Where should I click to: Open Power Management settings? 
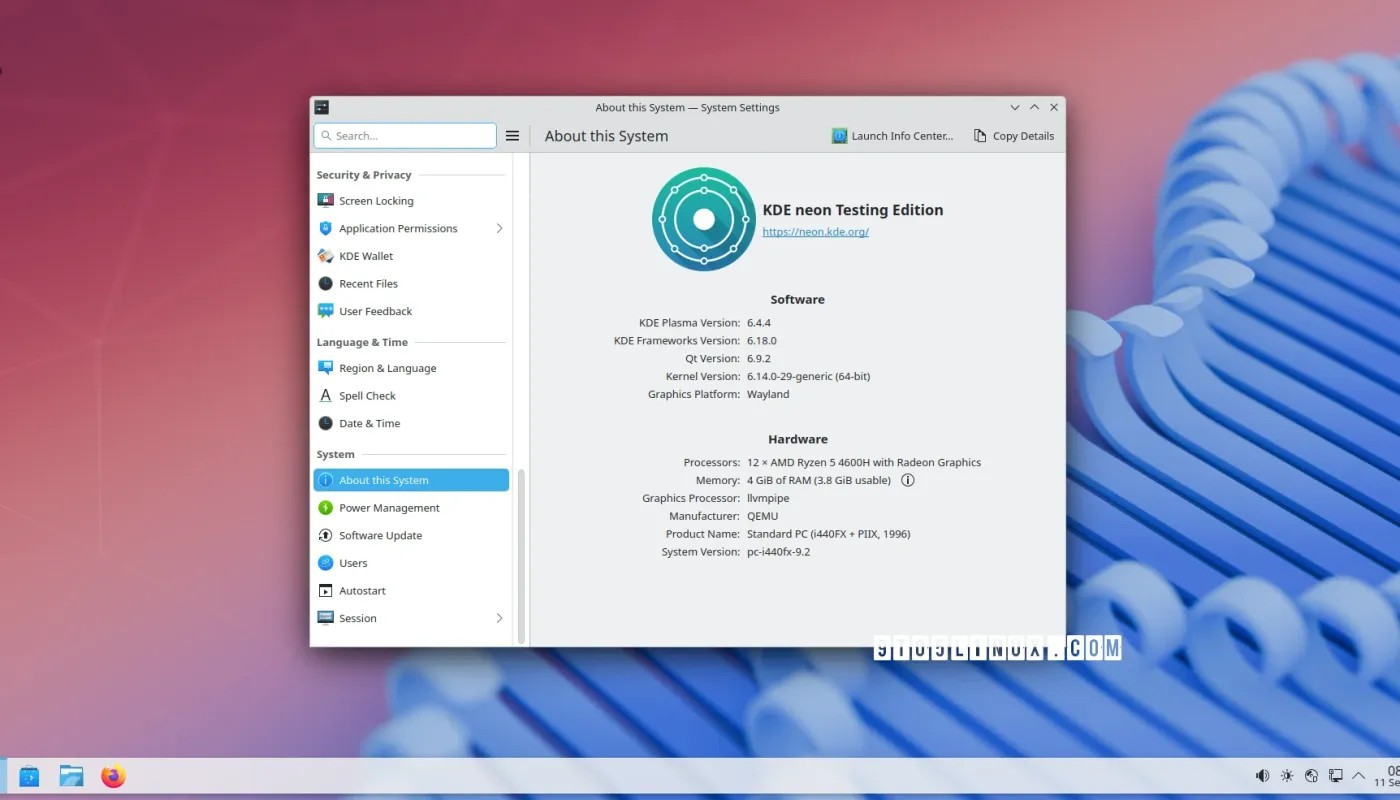point(389,507)
